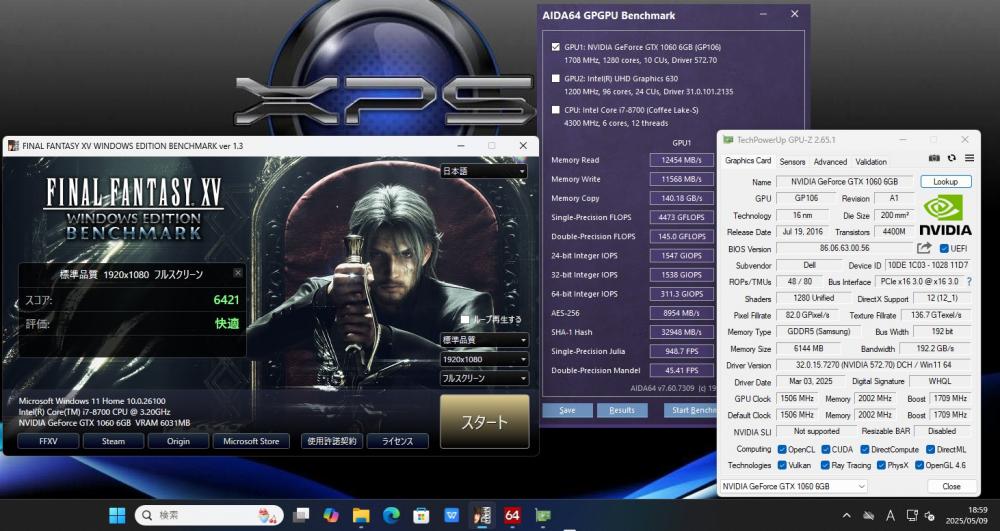Click the GPU-Z refresh icon
The height and width of the screenshot is (531, 1000).
tap(952, 157)
